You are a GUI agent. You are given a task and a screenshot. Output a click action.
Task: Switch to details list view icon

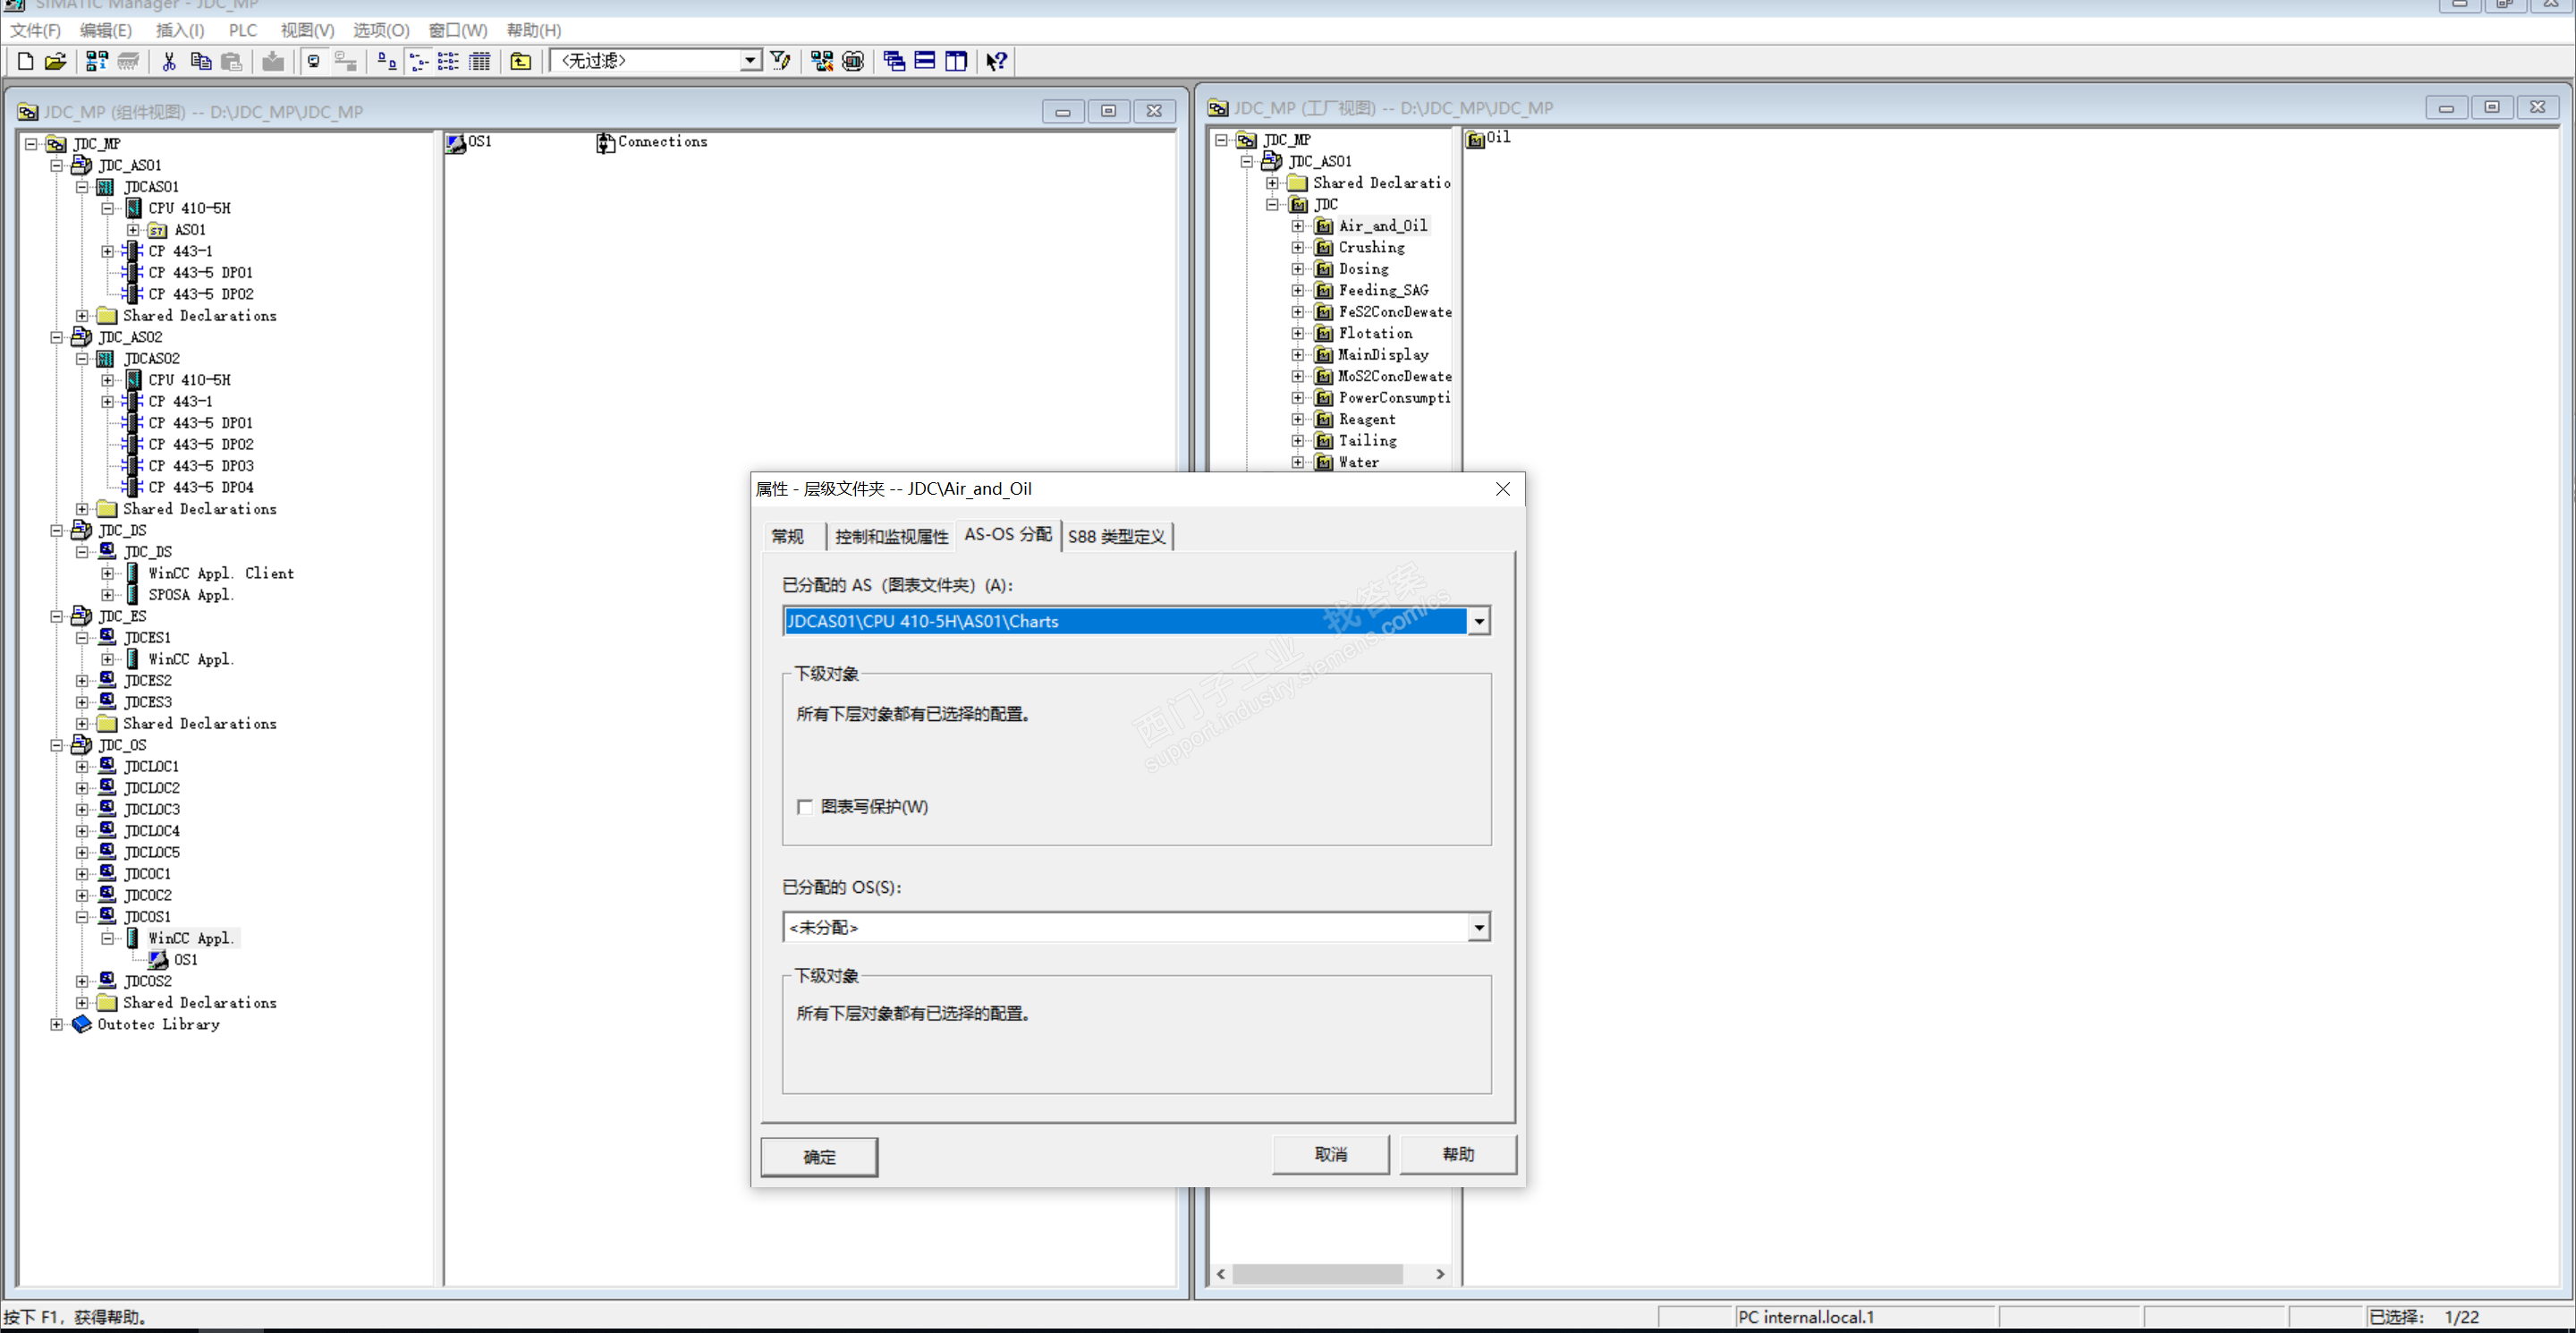click(480, 61)
